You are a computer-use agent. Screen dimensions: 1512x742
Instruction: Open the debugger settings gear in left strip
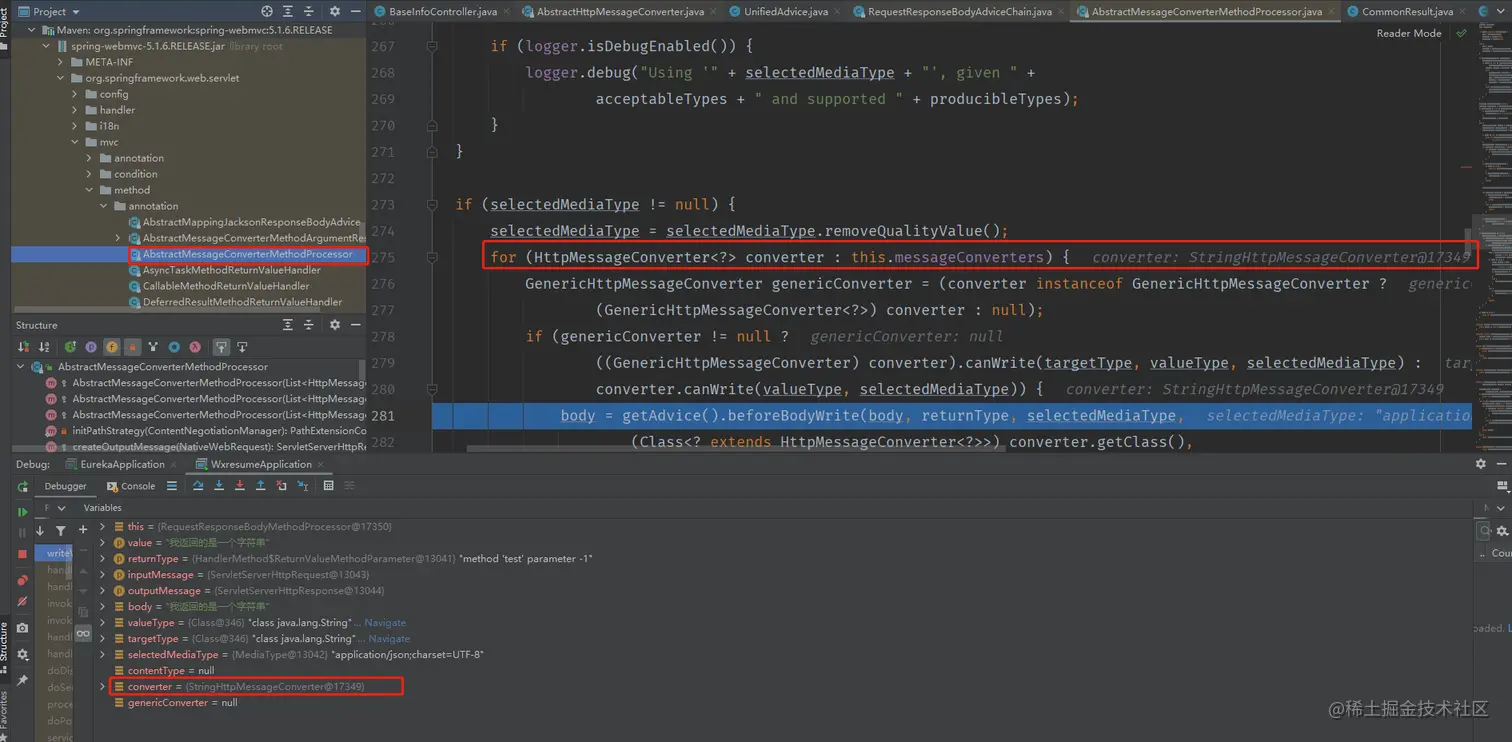tap(22, 654)
